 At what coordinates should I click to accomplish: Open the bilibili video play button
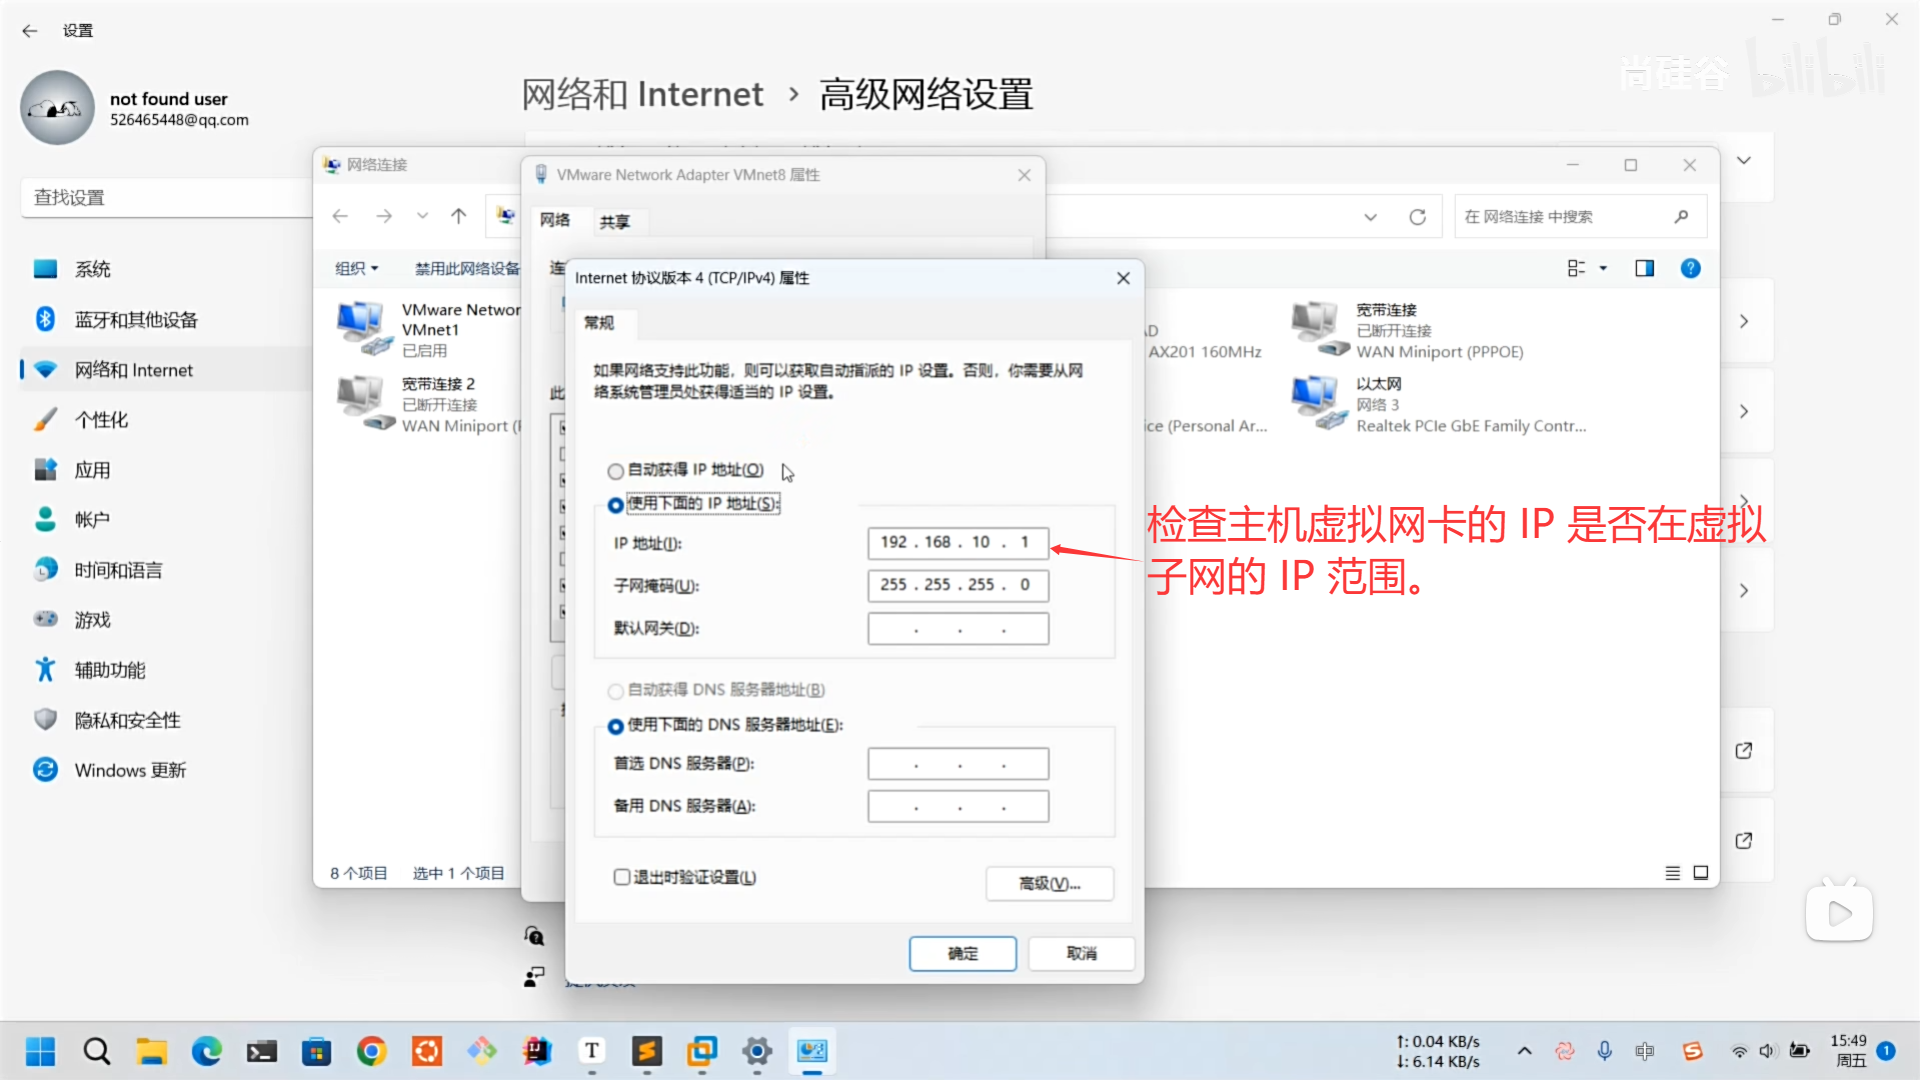coord(1839,912)
